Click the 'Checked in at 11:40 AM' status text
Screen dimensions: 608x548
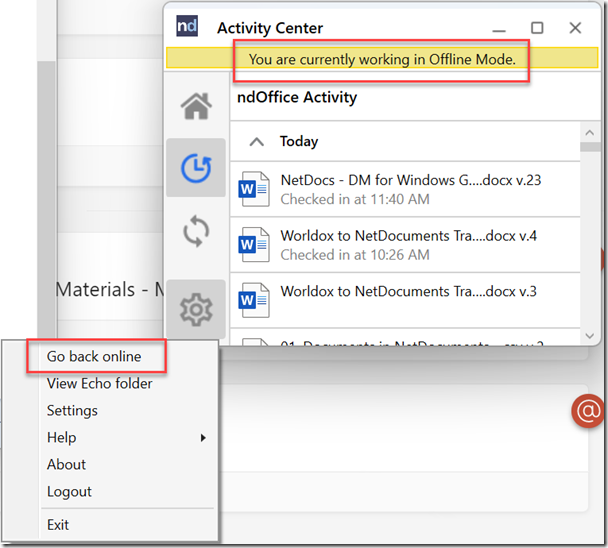coord(355,199)
